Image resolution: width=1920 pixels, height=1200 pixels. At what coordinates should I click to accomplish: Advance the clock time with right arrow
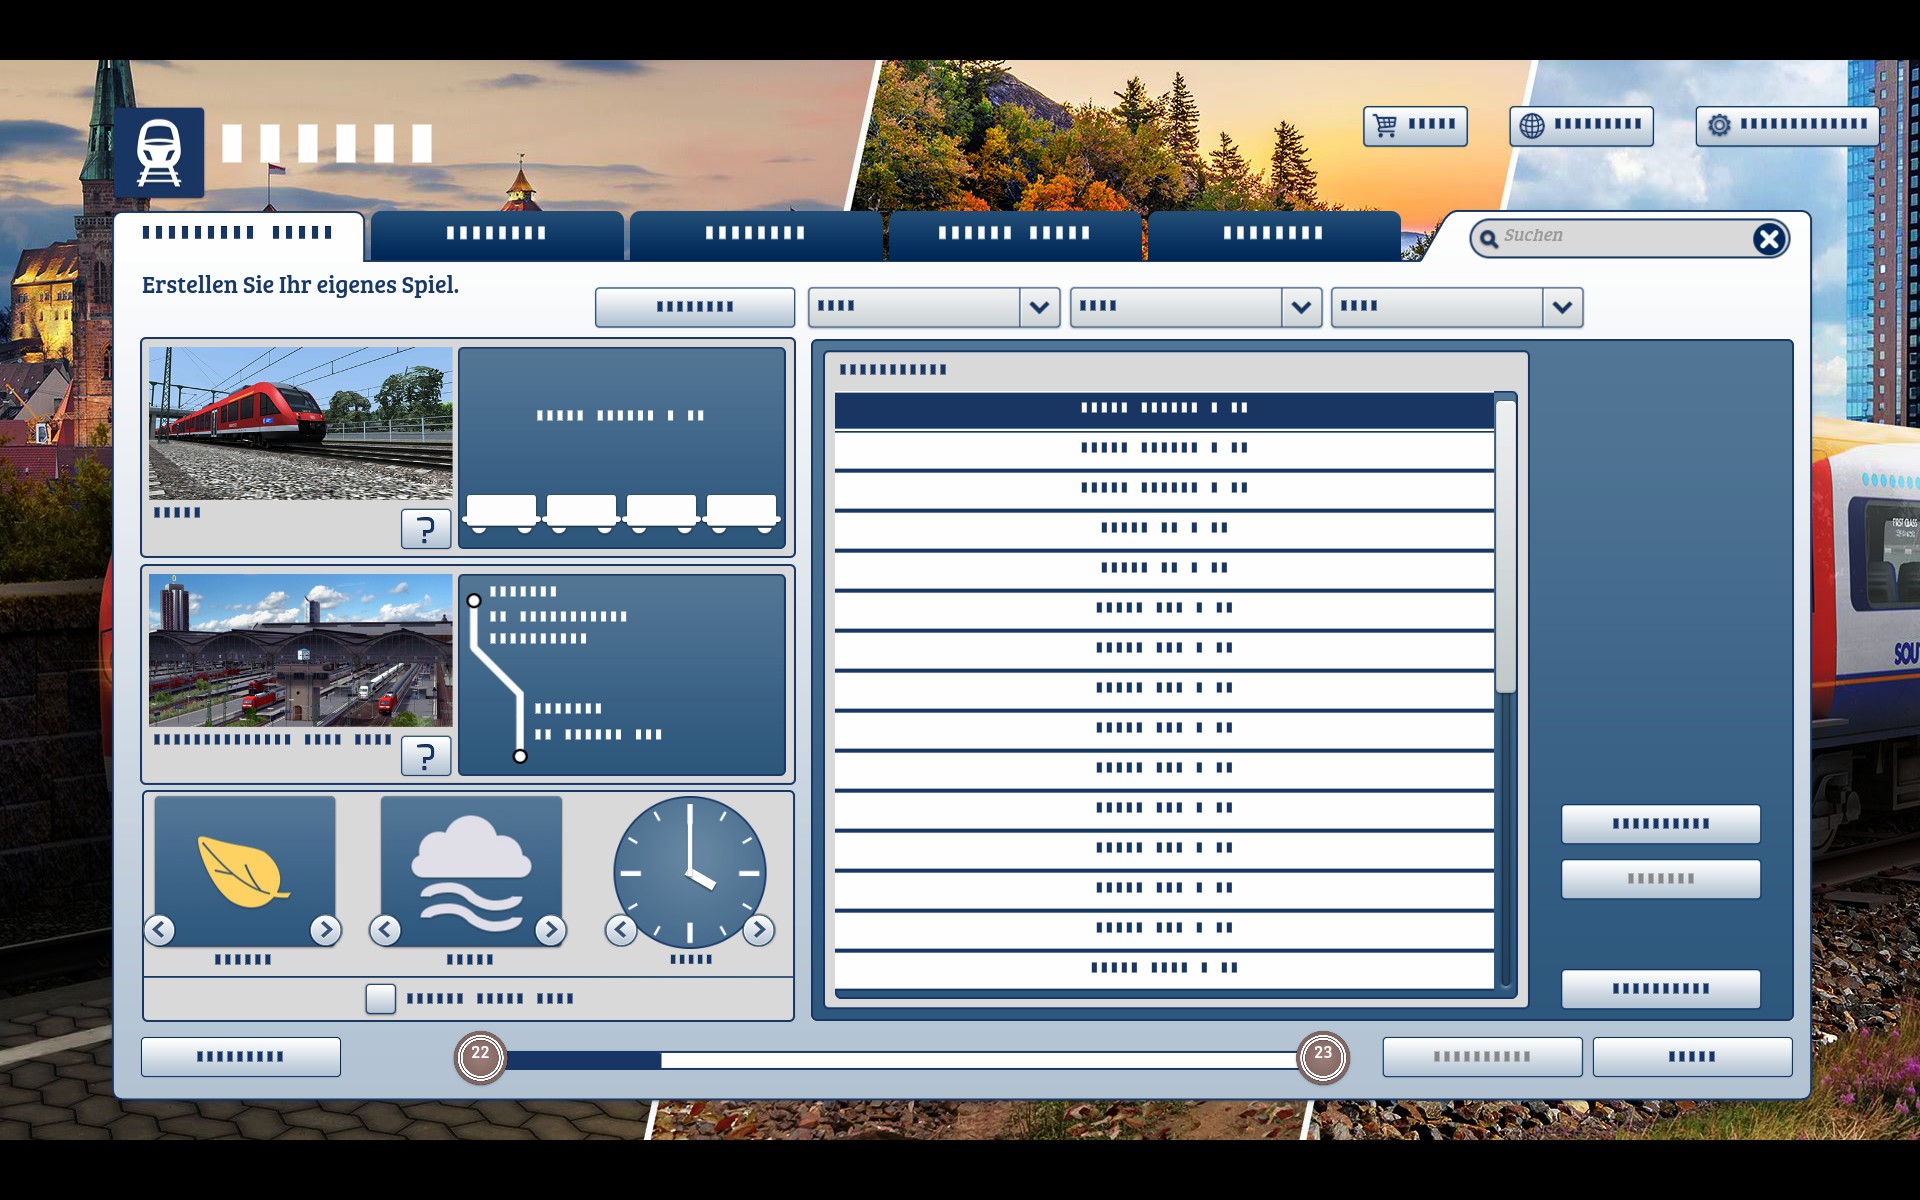[759, 930]
